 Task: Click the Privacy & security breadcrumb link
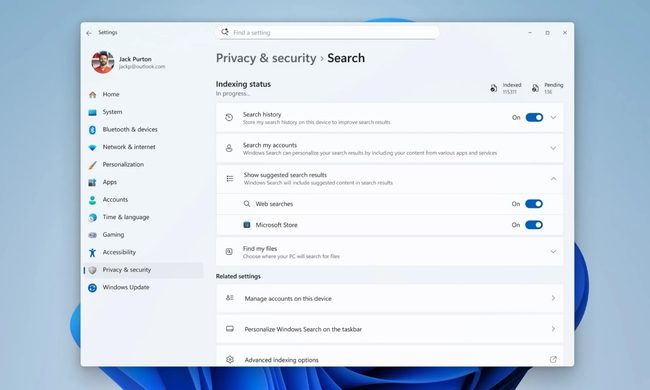click(266, 58)
